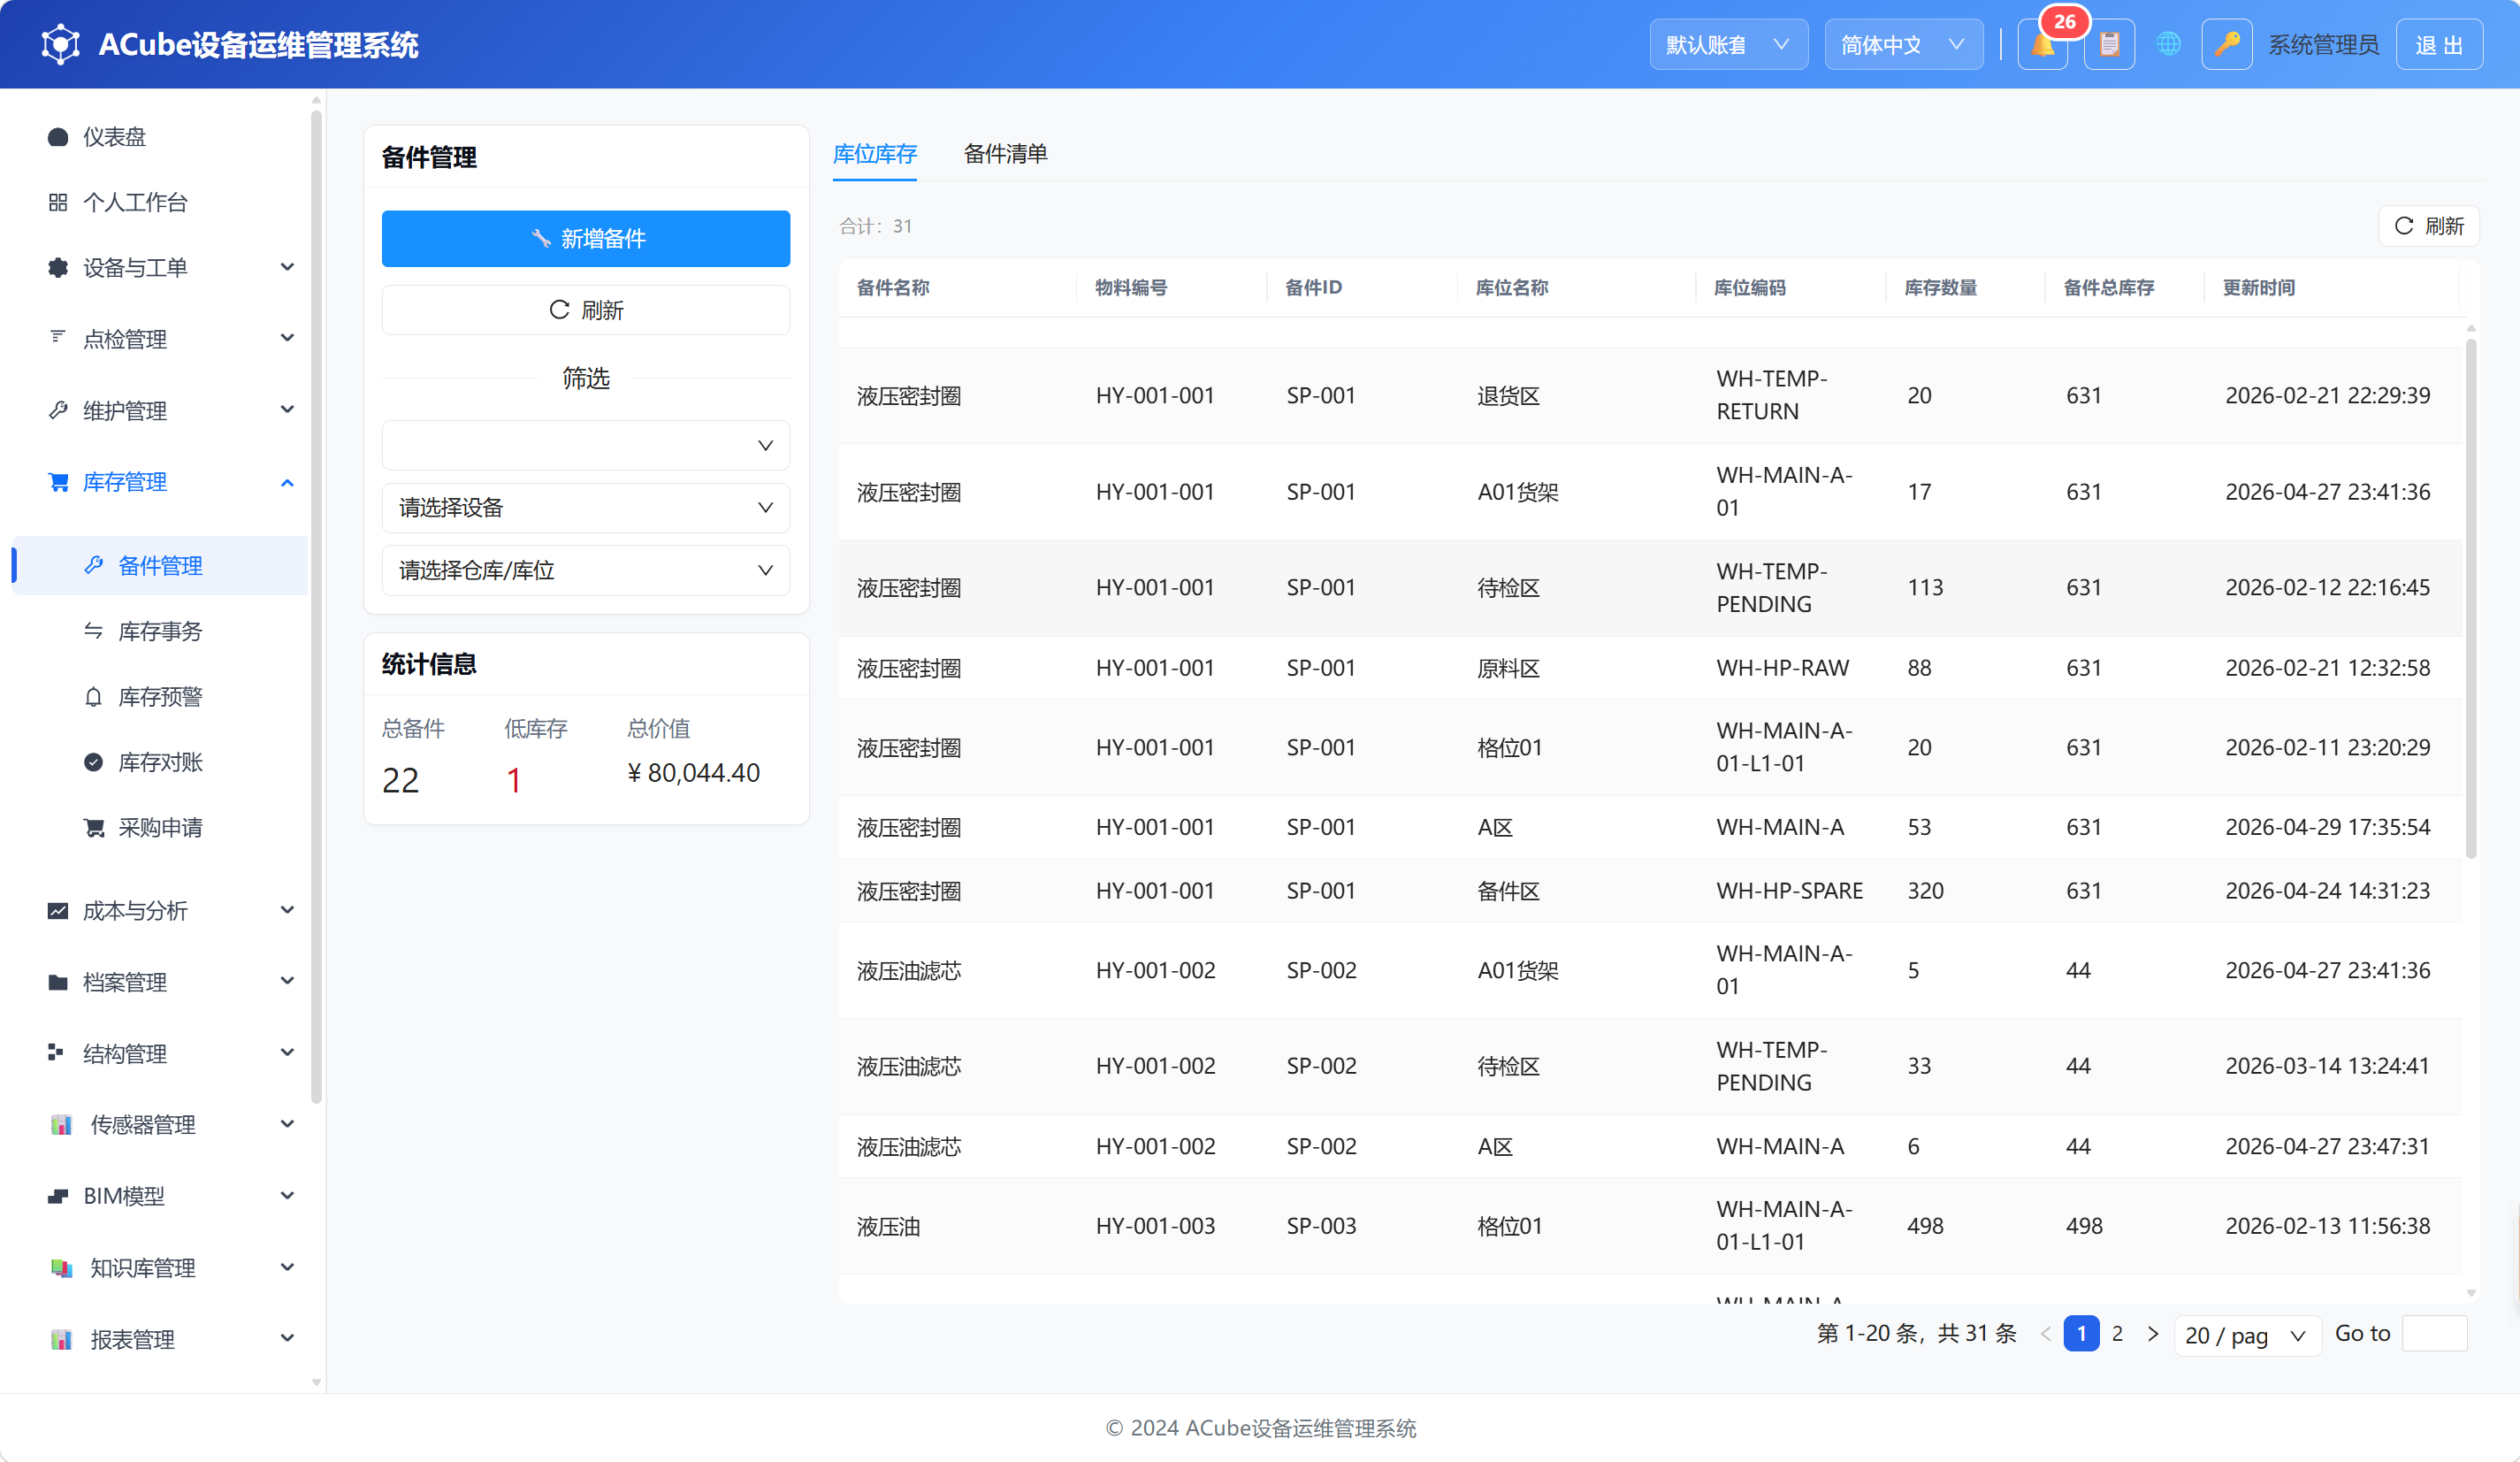The height and width of the screenshot is (1462, 2520).
Task: Click the gear icon beside 设备与工单
Action: tap(58, 267)
